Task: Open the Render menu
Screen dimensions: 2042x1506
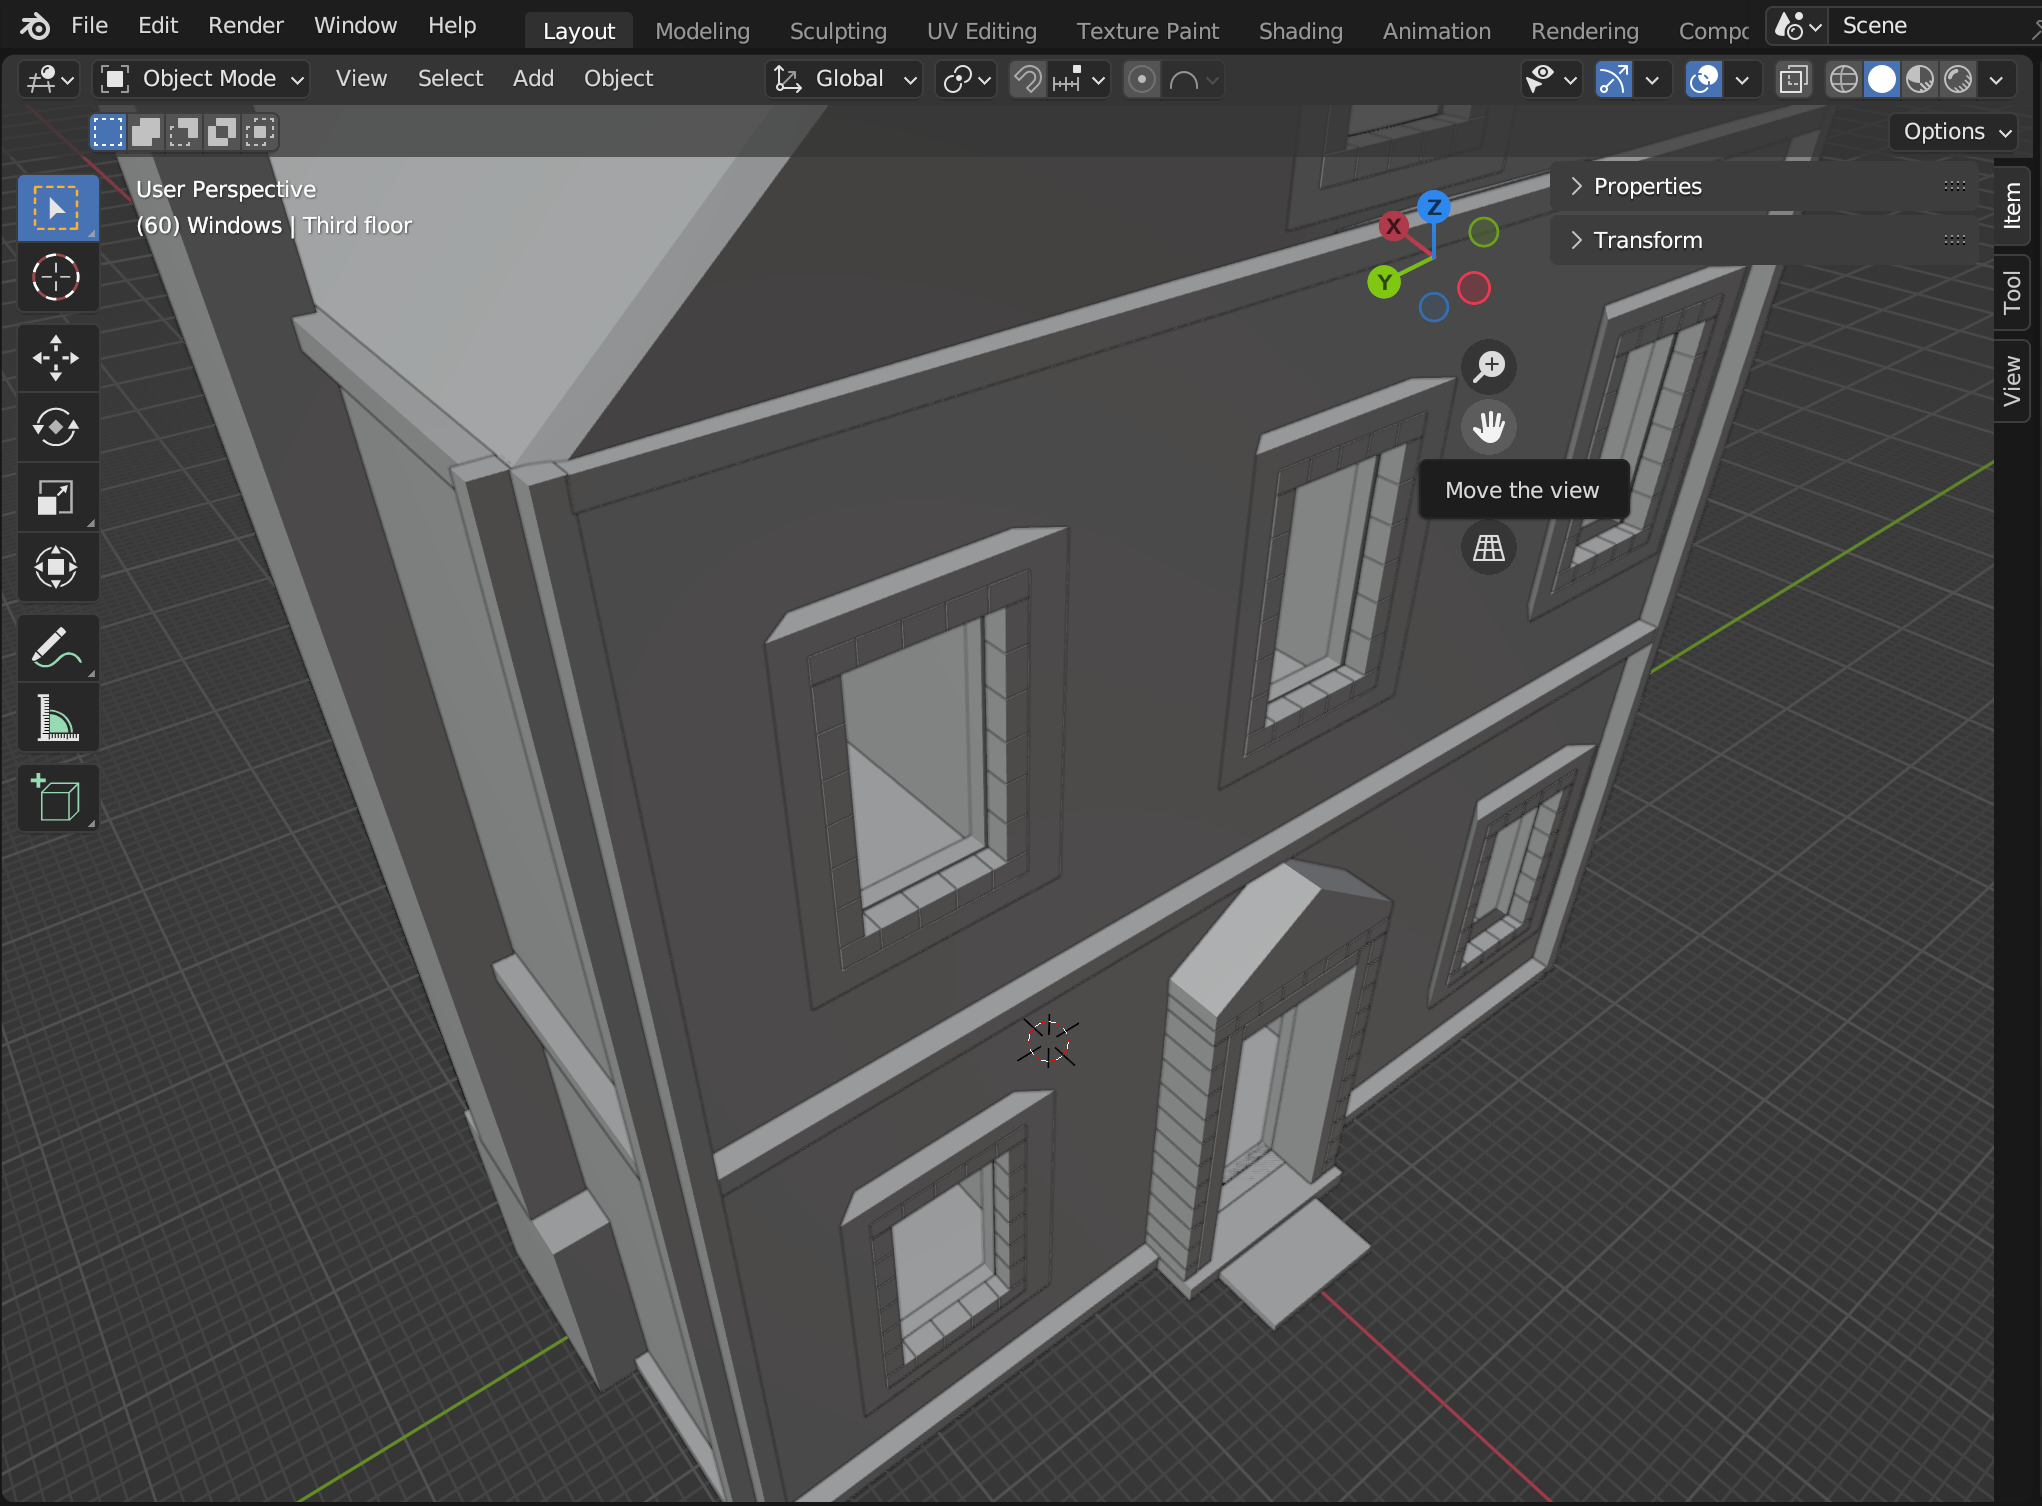Action: (245, 25)
